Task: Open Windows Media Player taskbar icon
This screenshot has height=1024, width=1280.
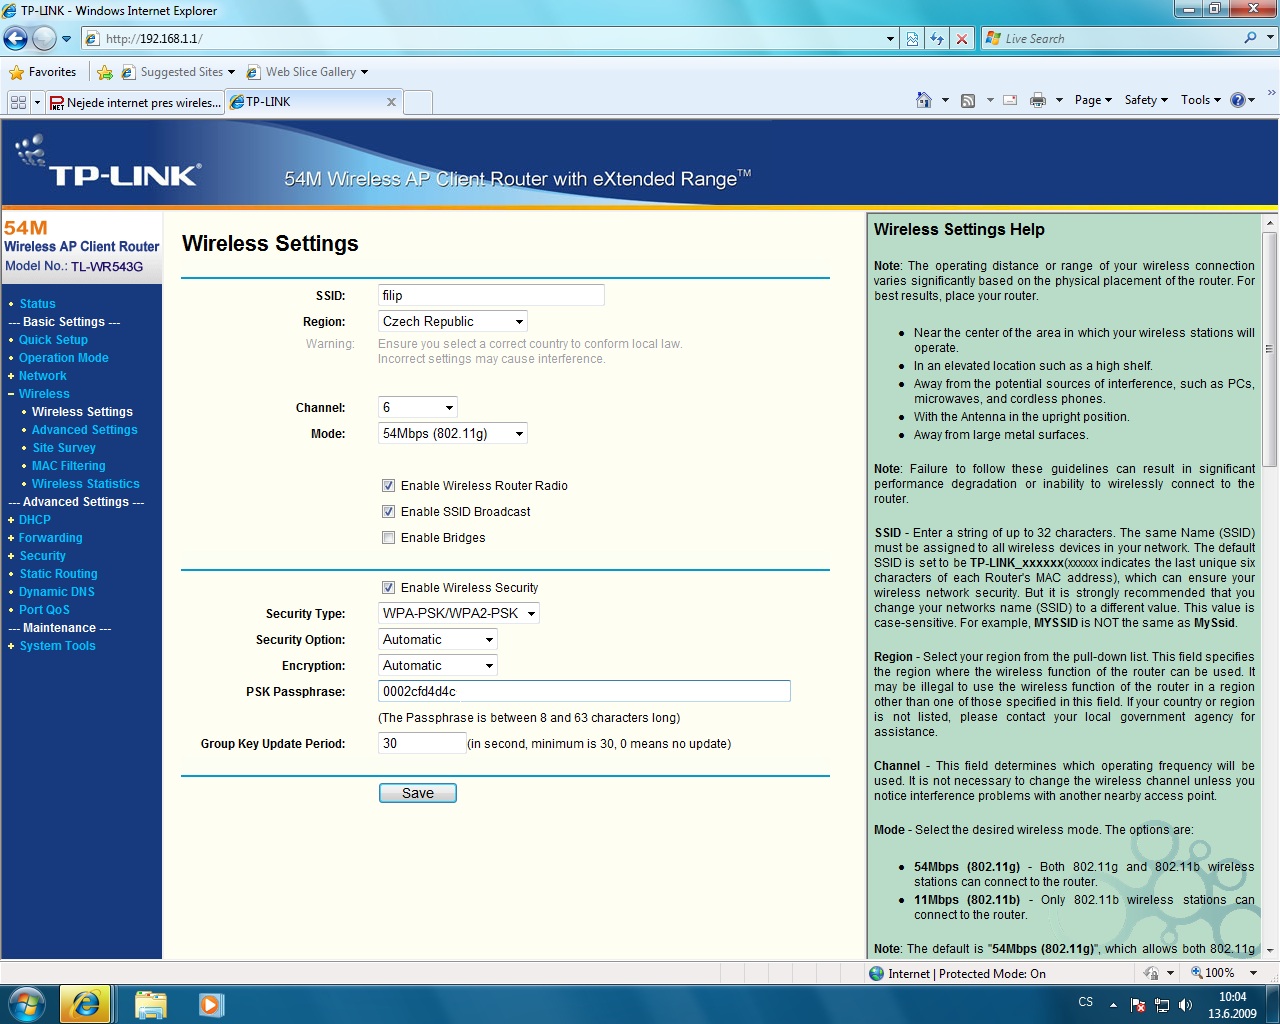Action: (211, 1004)
